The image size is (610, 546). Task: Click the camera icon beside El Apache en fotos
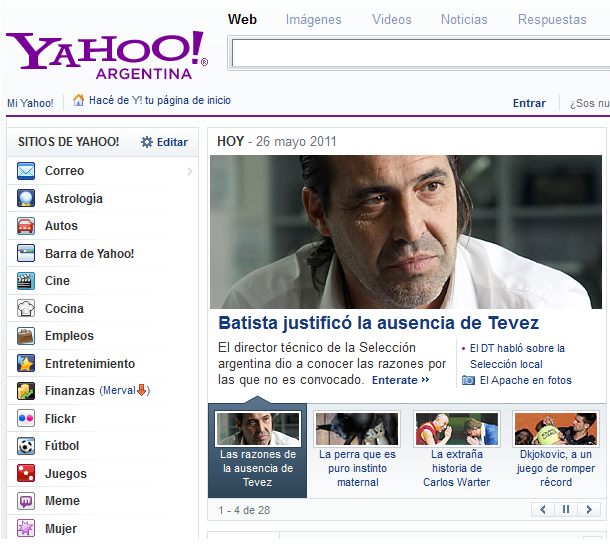tap(468, 380)
